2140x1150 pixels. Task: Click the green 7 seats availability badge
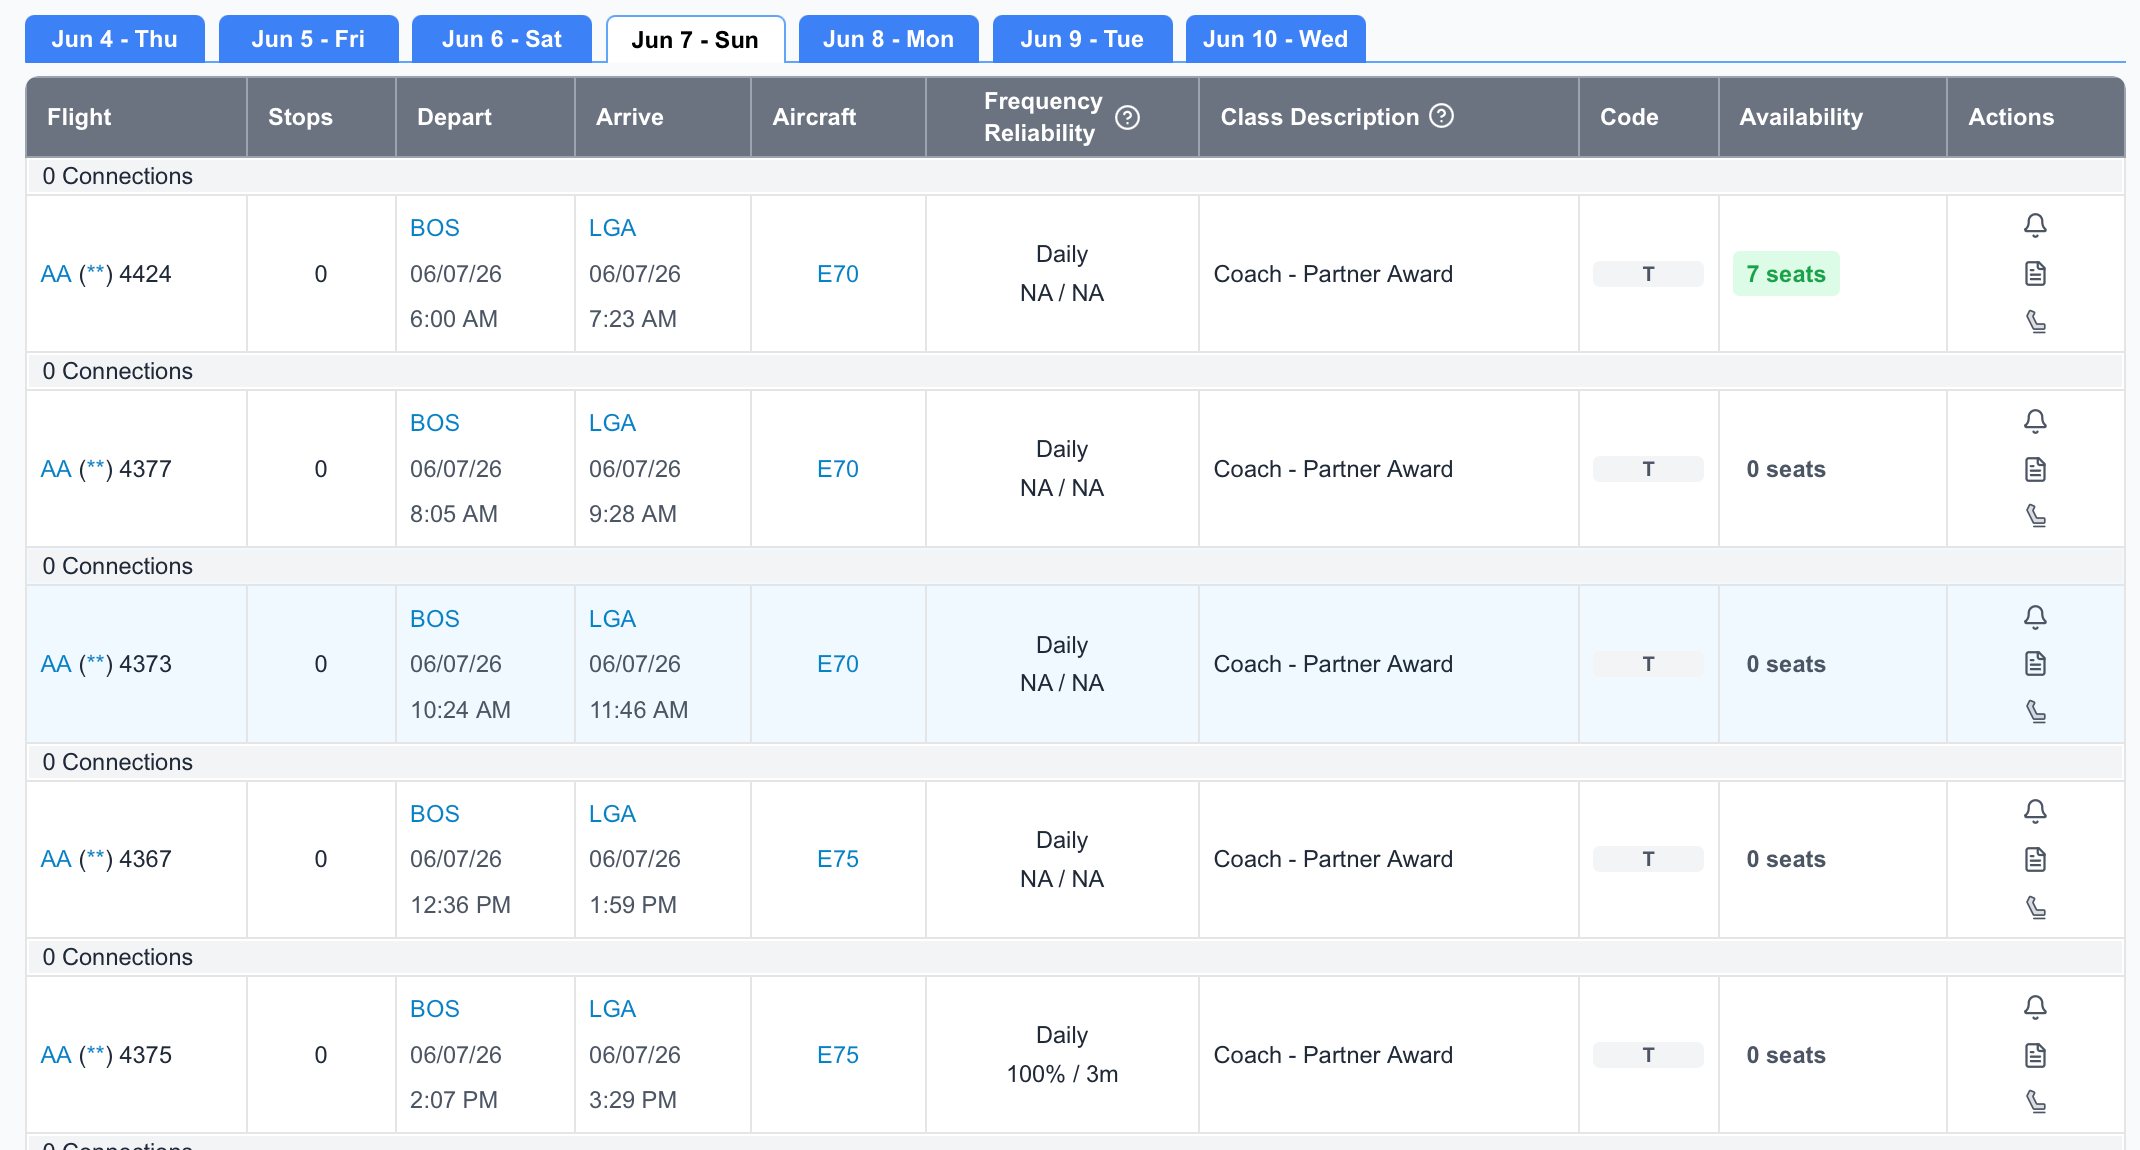(1785, 274)
